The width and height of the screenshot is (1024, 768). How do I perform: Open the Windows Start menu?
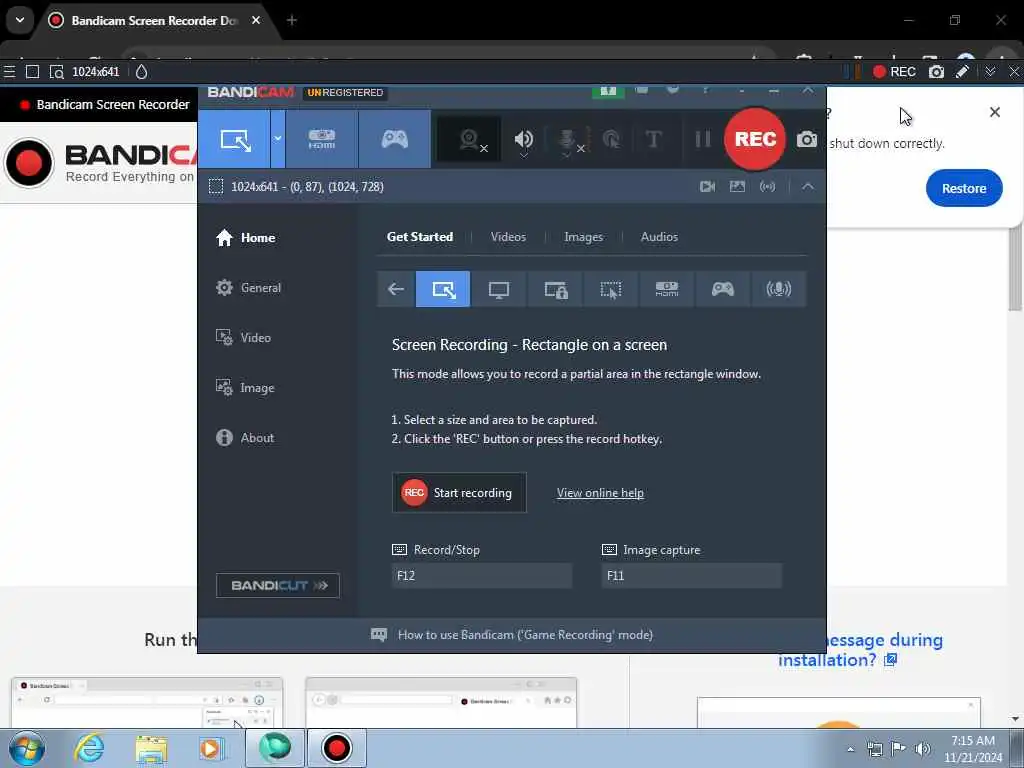tap(27, 748)
